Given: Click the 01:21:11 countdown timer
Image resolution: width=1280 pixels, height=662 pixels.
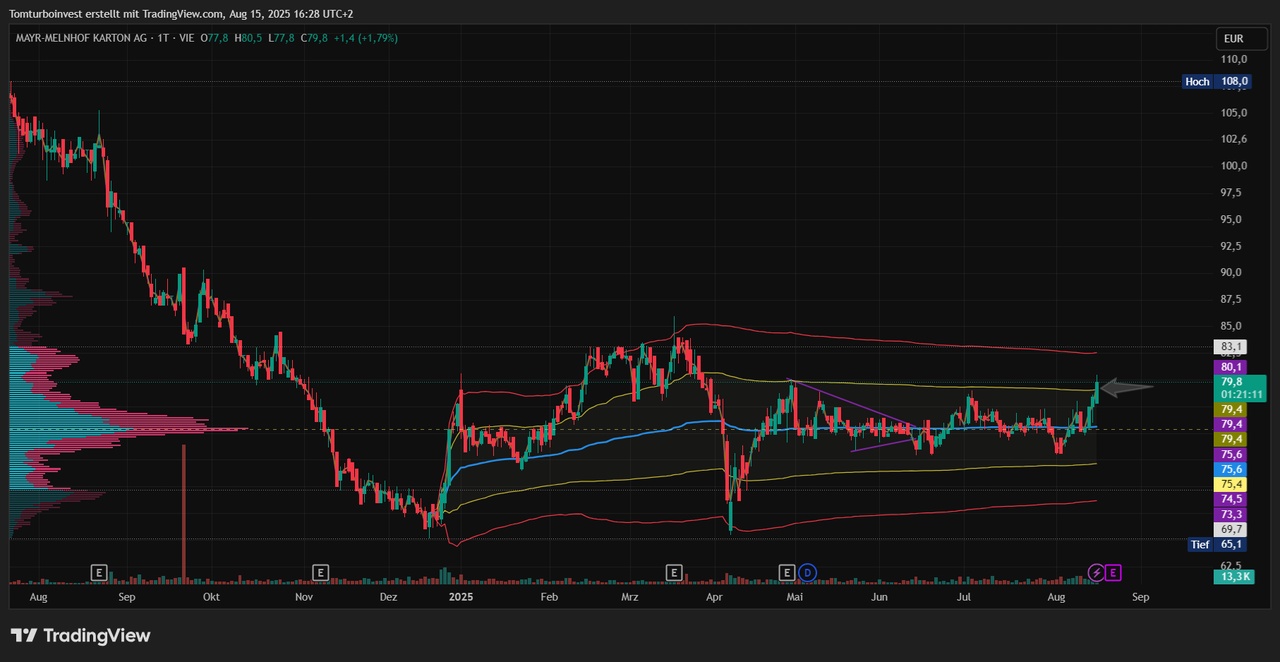Looking at the screenshot, I should click(1243, 395).
